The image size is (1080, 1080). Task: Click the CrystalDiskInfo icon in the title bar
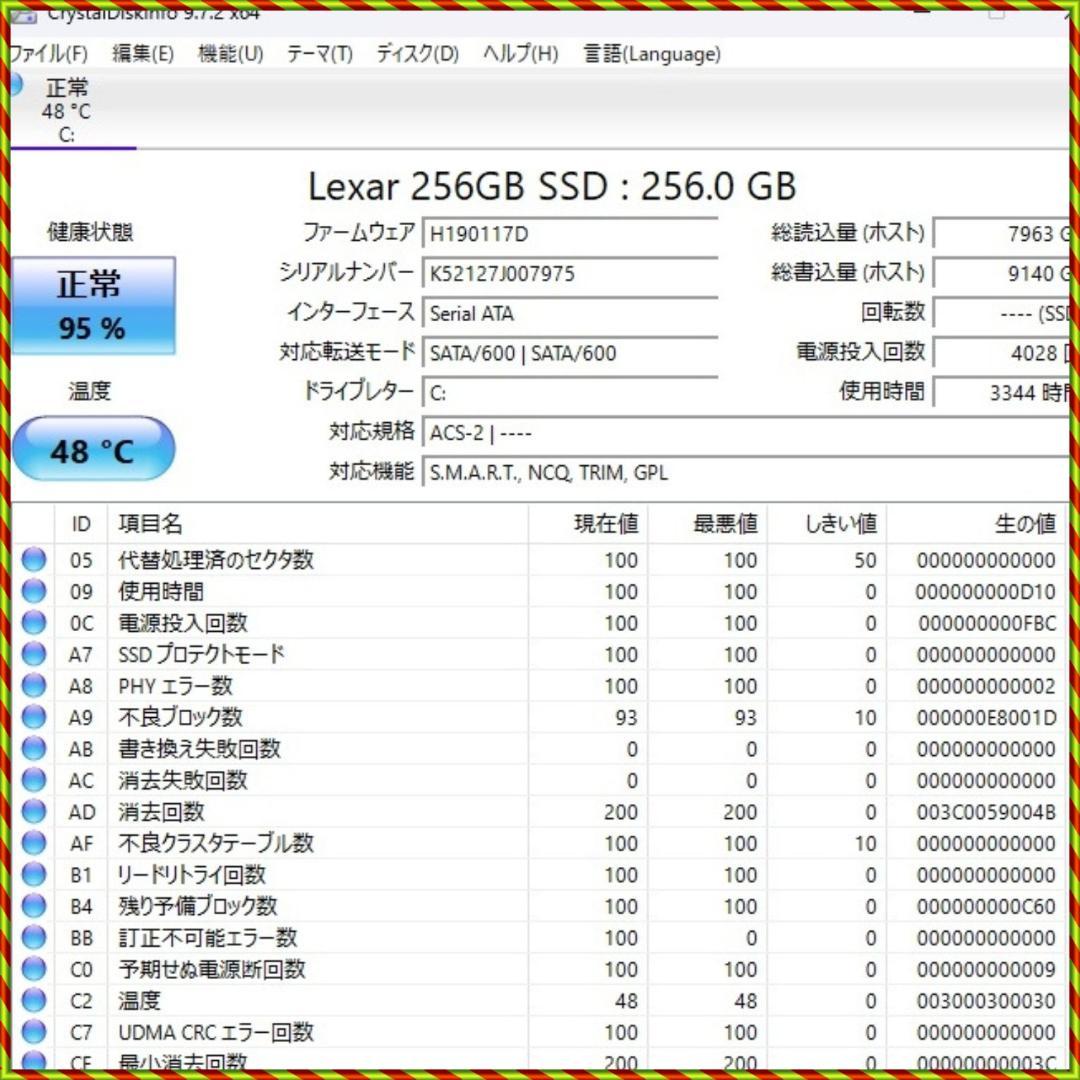point(22,14)
